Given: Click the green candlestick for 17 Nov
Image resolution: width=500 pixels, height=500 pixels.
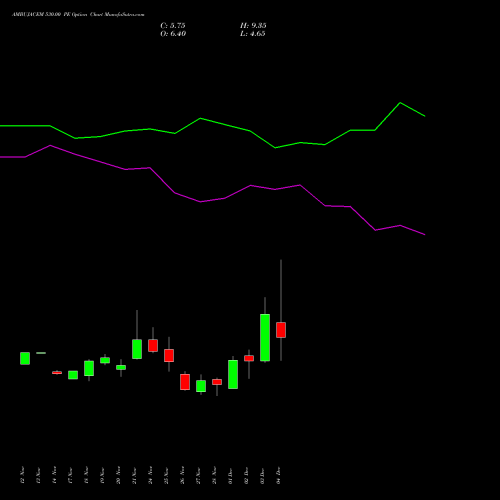Looking at the screenshot, I should coord(73,375).
